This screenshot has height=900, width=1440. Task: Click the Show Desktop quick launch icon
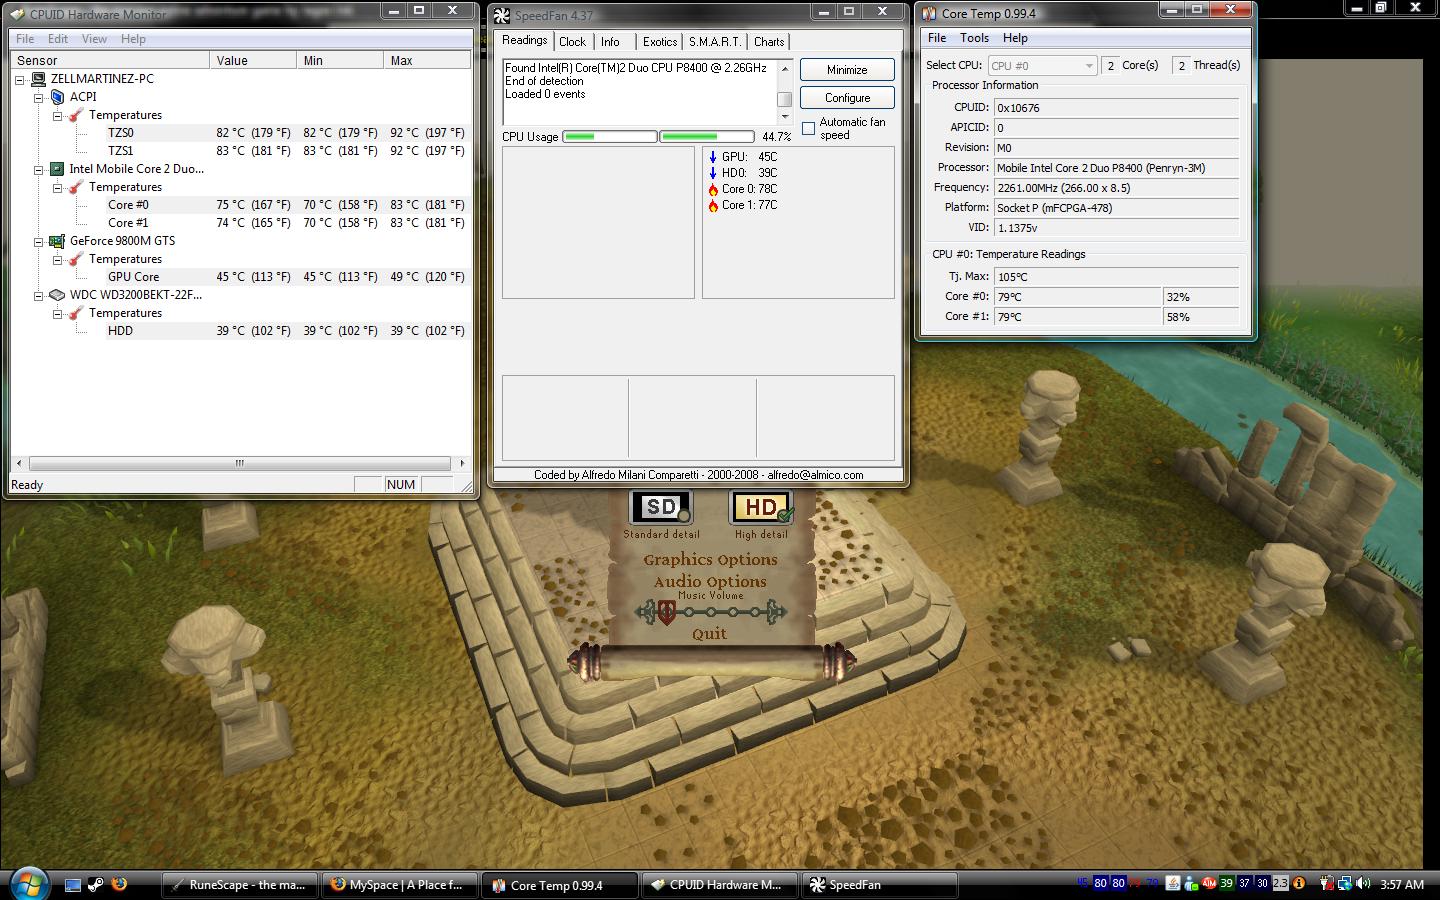73,884
